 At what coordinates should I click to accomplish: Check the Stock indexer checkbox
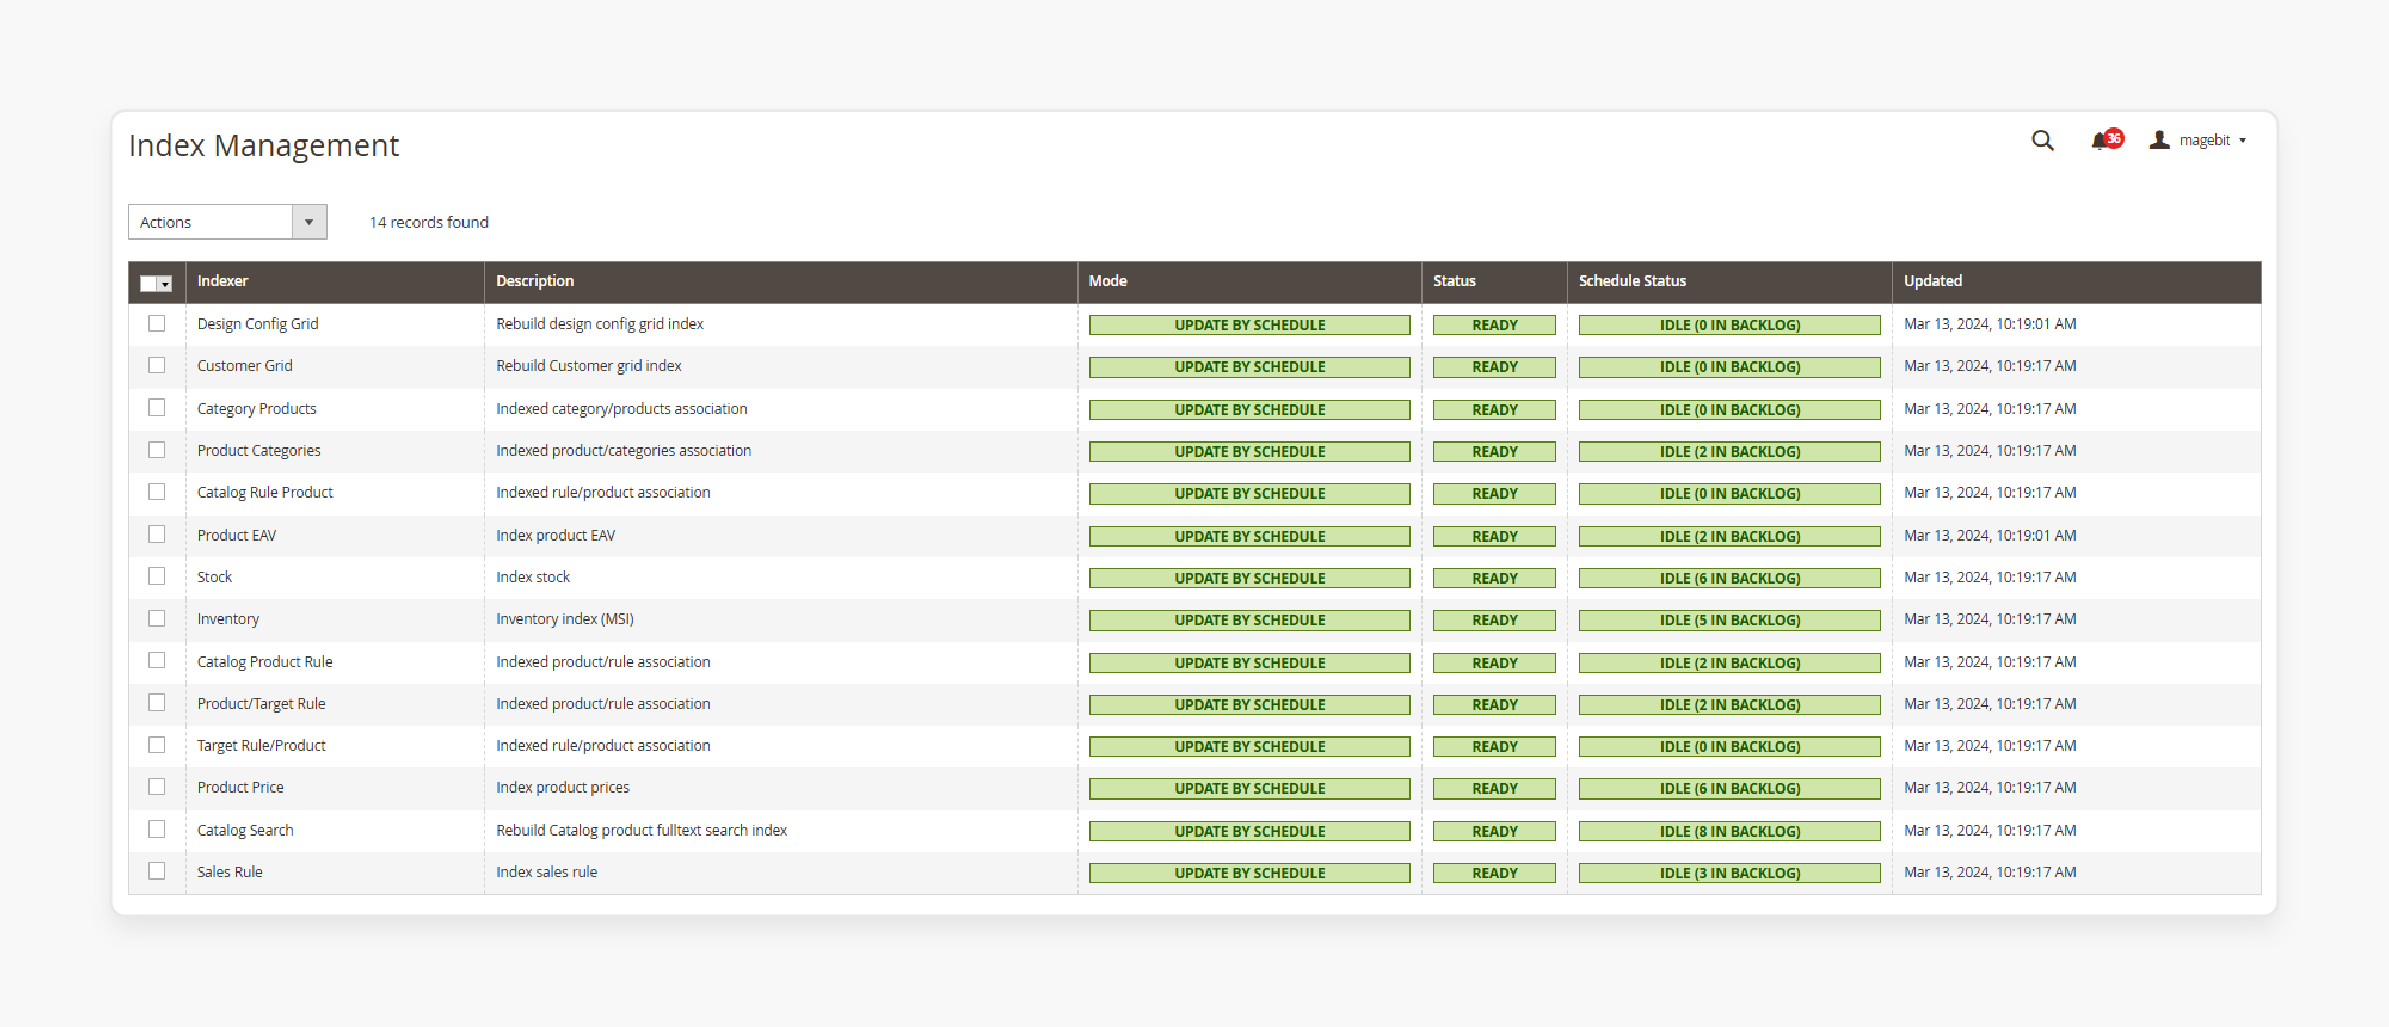coord(157,576)
